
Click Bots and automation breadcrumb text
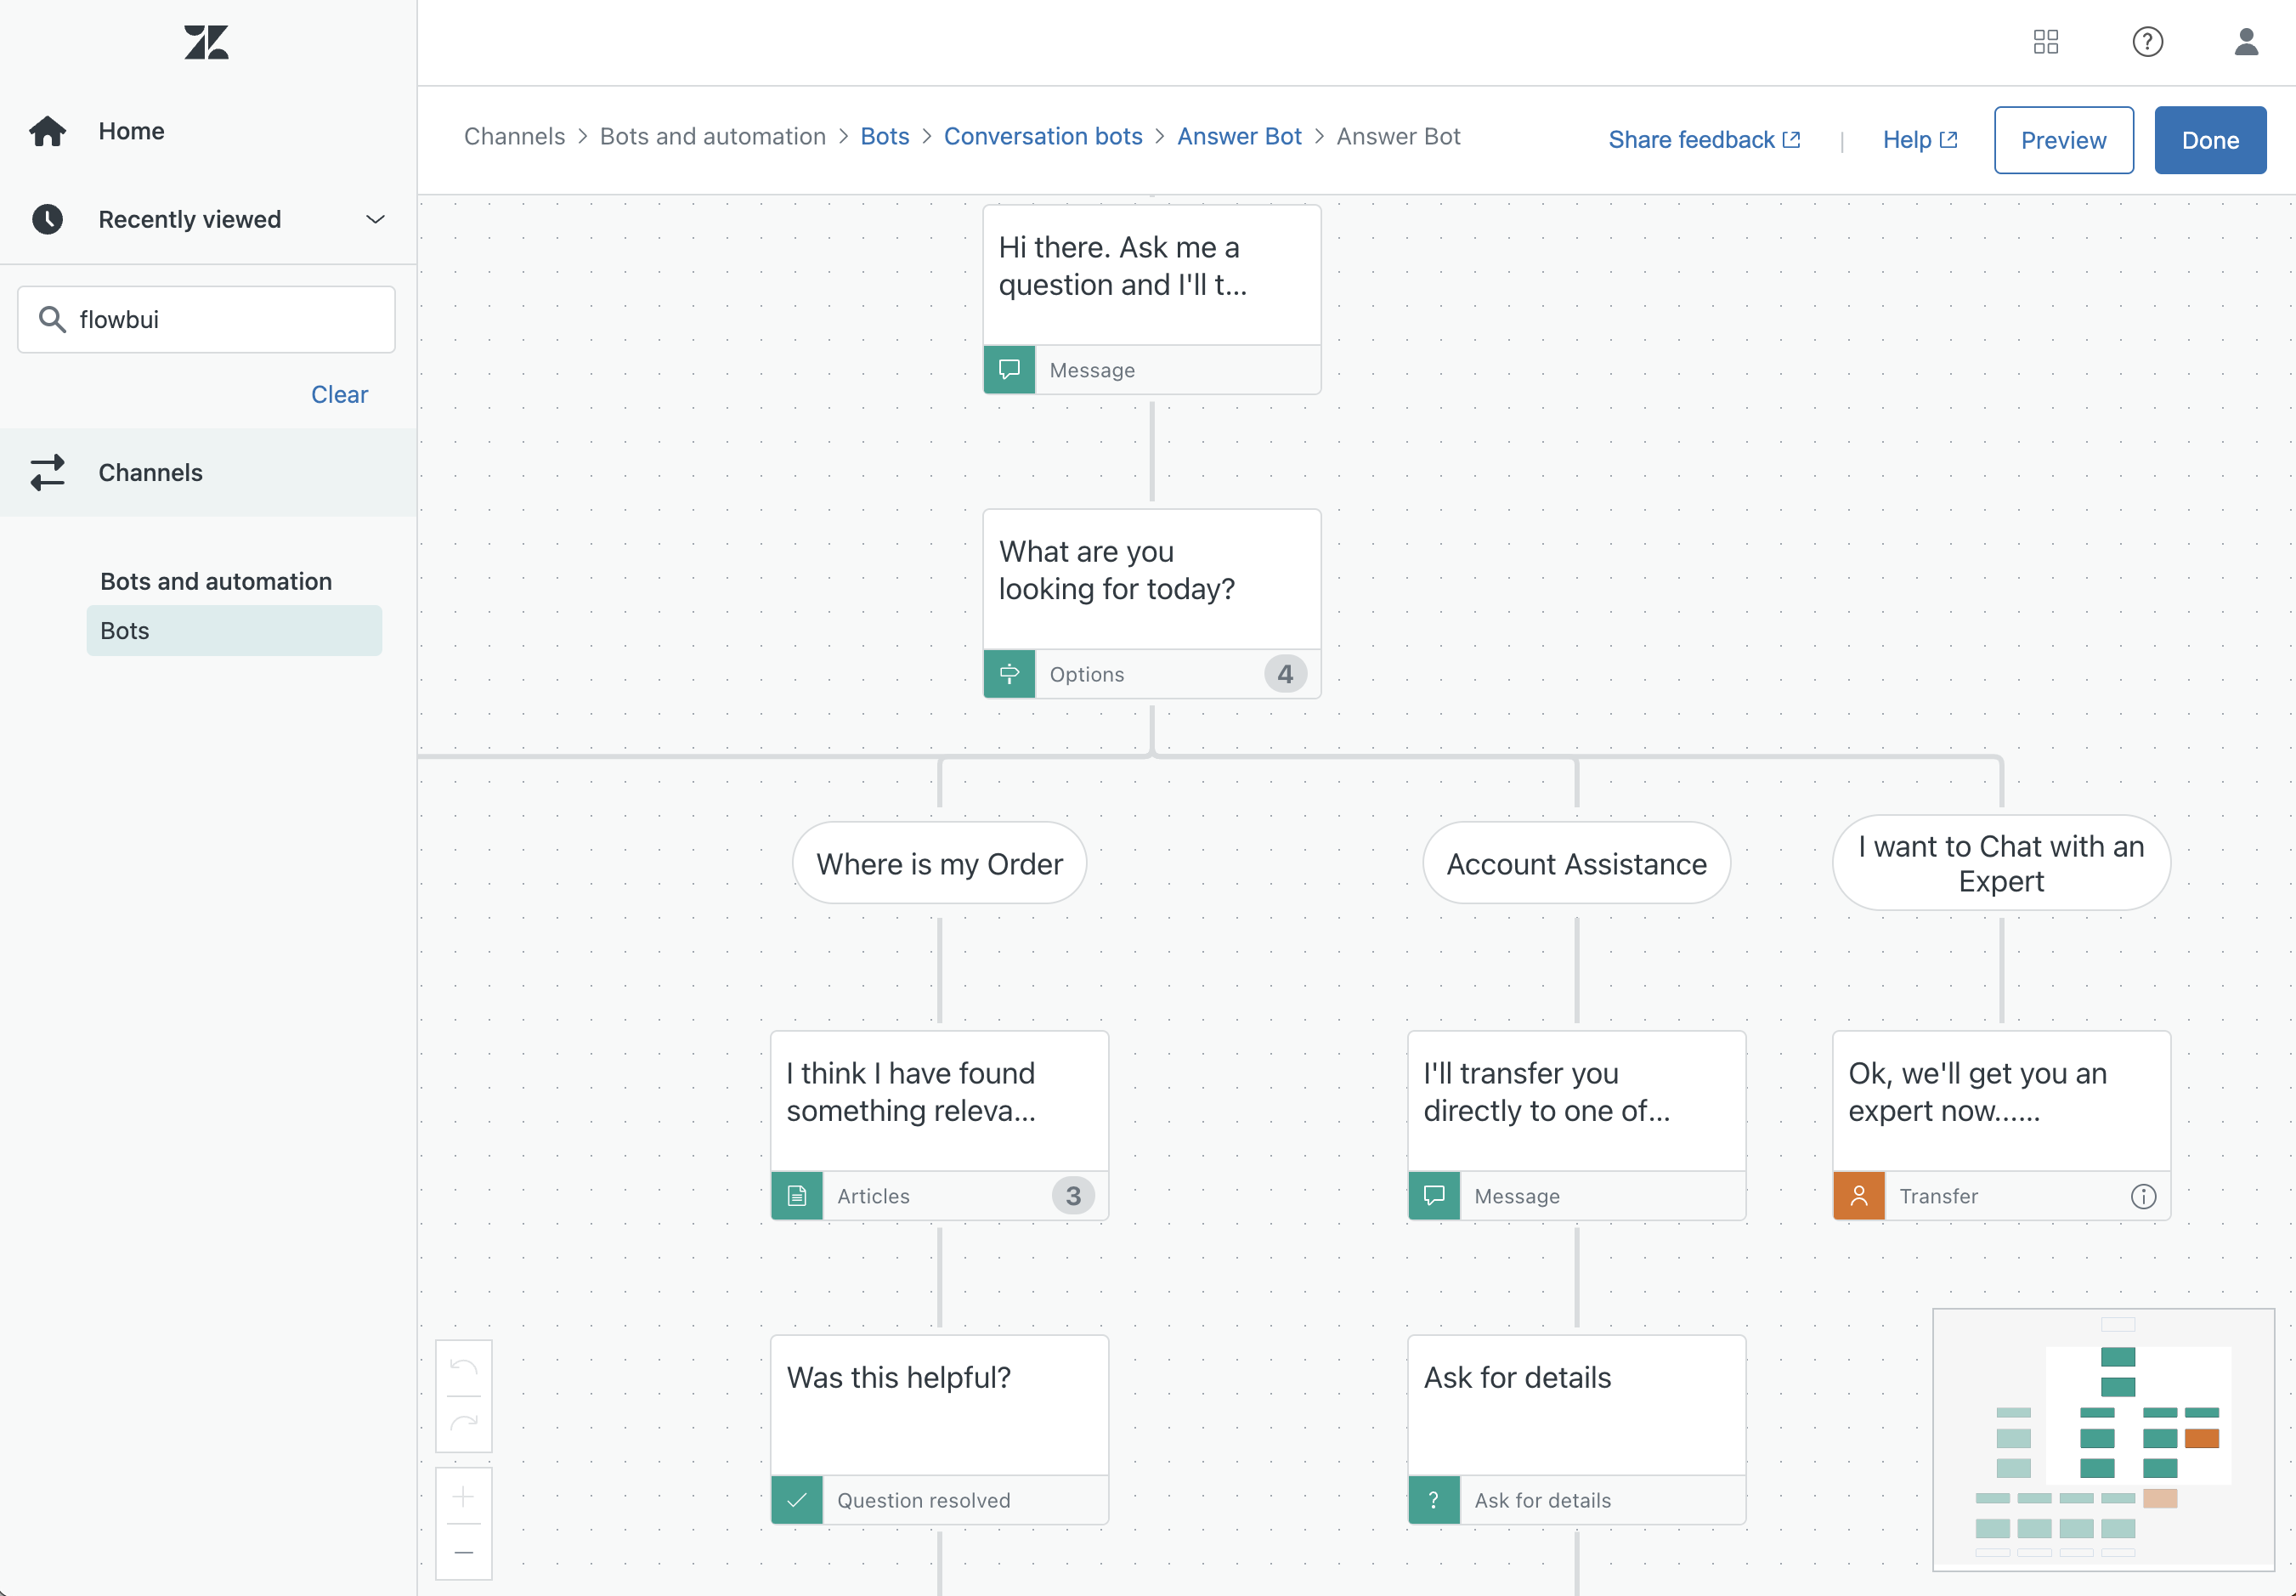point(712,136)
